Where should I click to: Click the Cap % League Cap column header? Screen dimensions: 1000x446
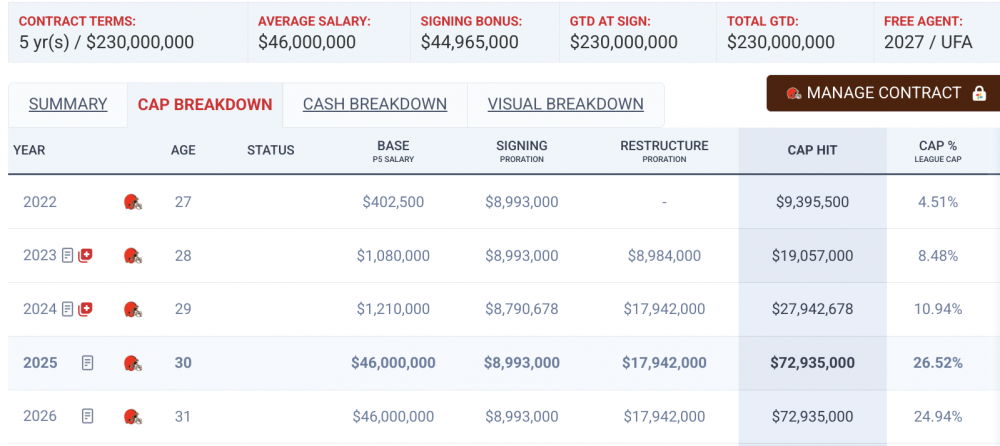click(938, 151)
